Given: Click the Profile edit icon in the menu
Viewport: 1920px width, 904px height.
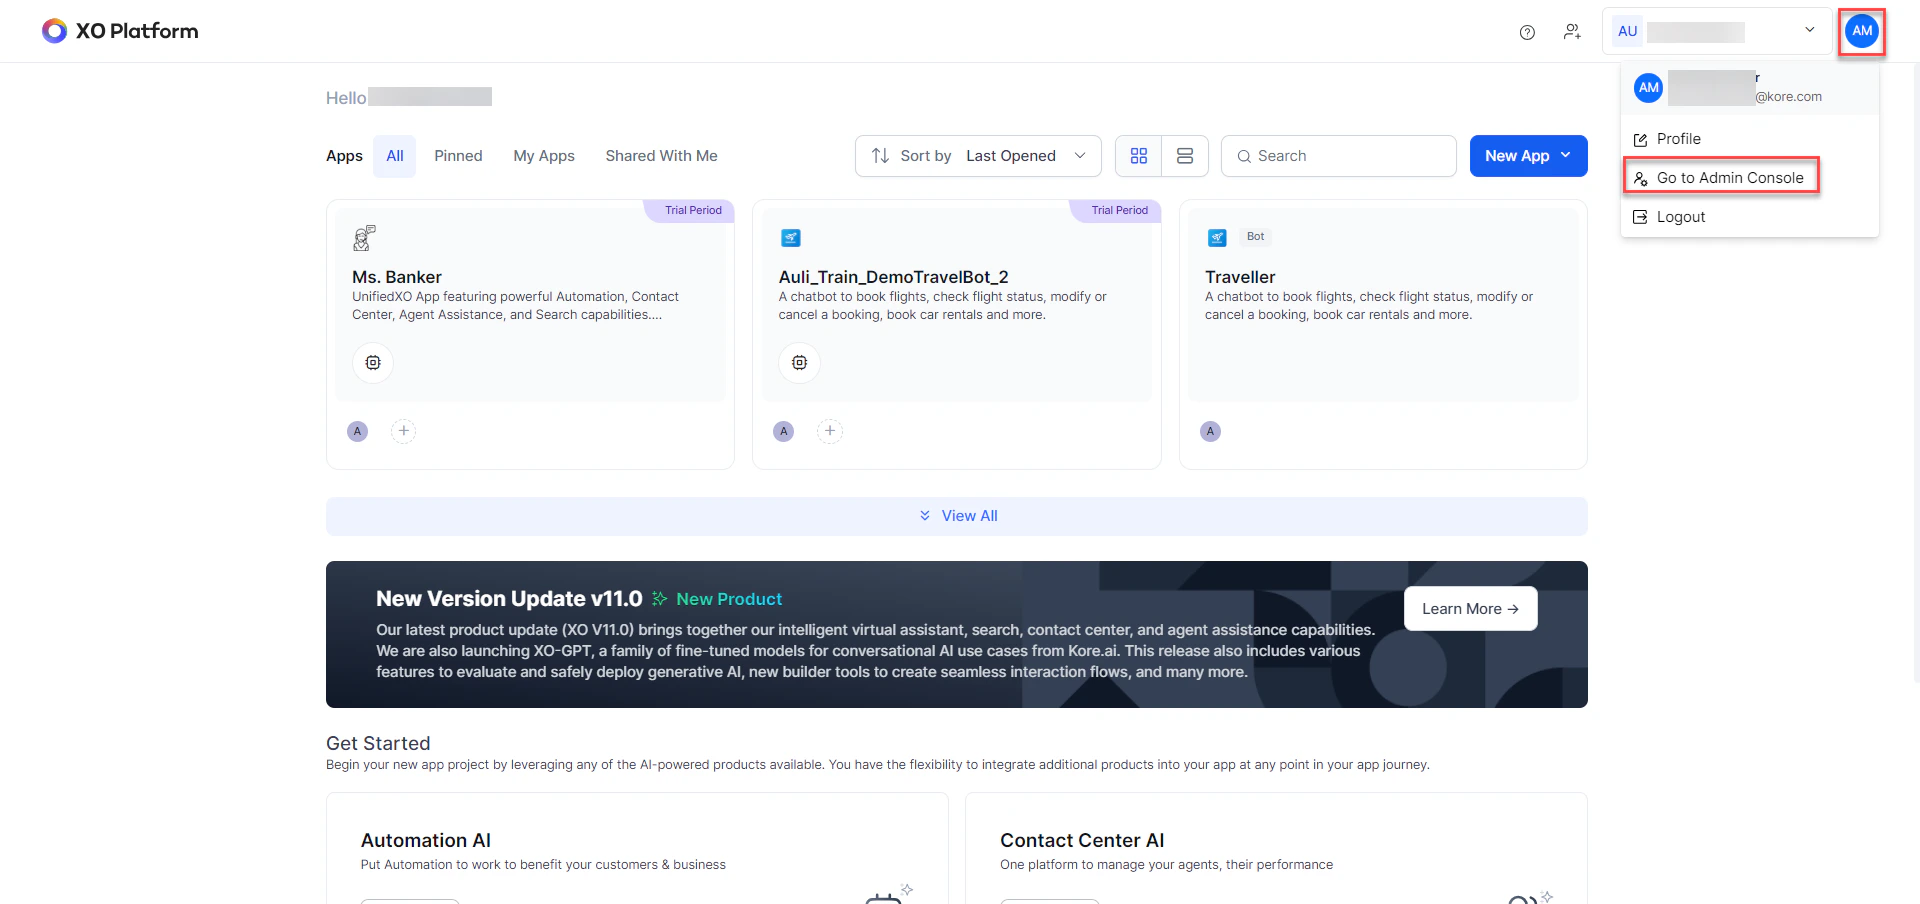Looking at the screenshot, I should tap(1640, 139).
